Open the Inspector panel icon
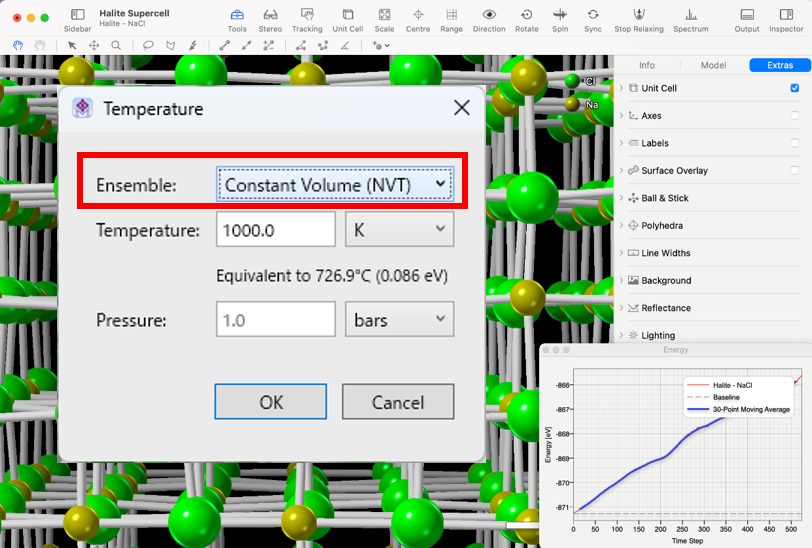Viewport: 812px width, 548px height. pos(786,15)
